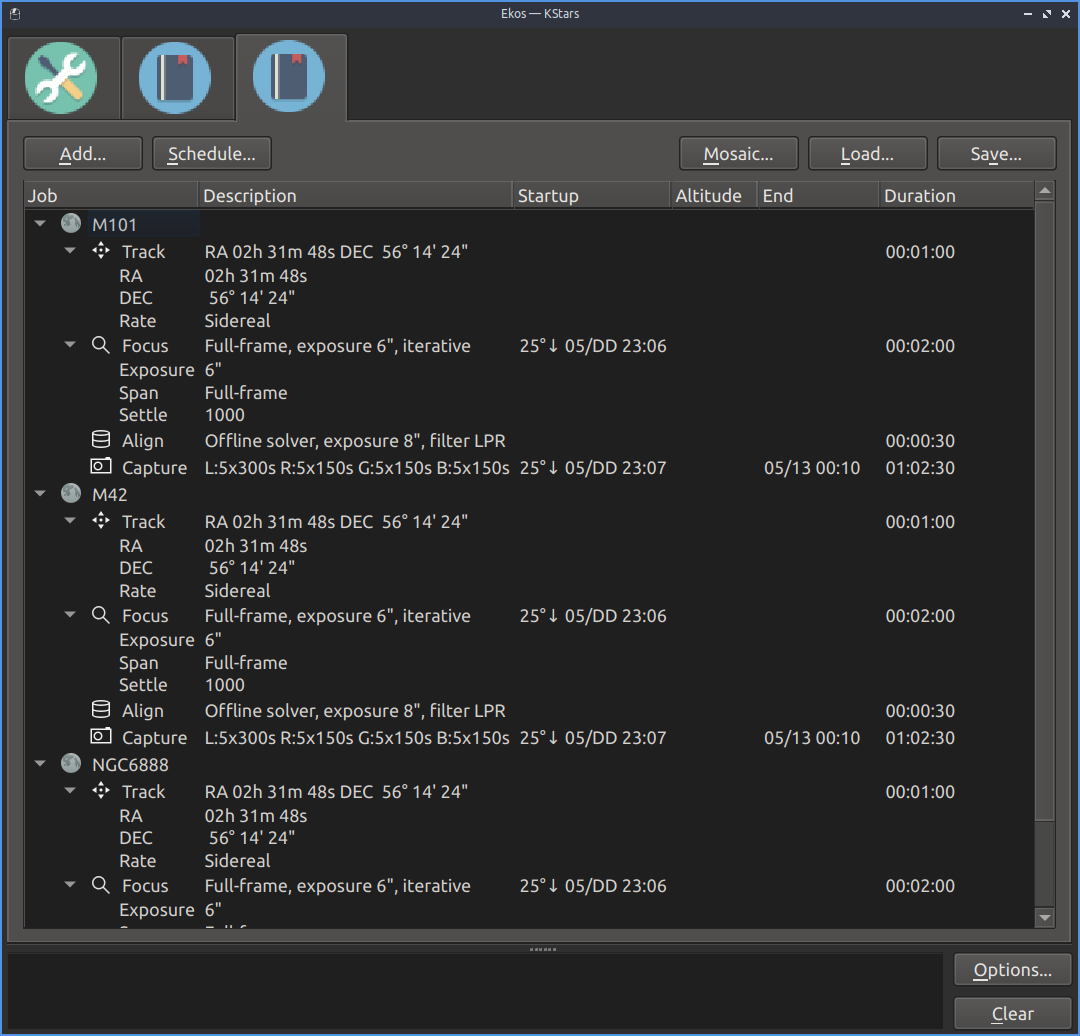Click the globe icon beside M101
Image resolution: width=1080 pixels, height=1036 pixels.
click(x=71, y=223)
